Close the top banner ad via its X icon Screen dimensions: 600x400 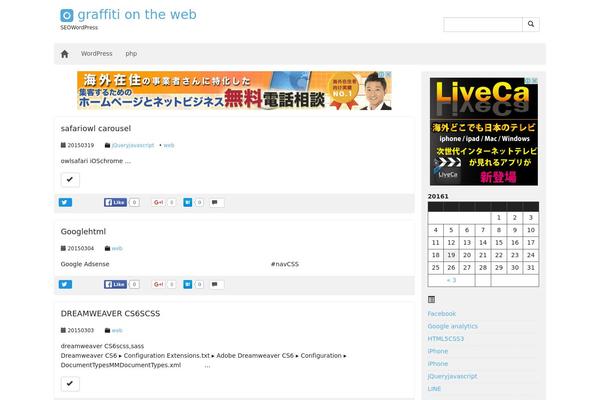(x=388, y=74)
